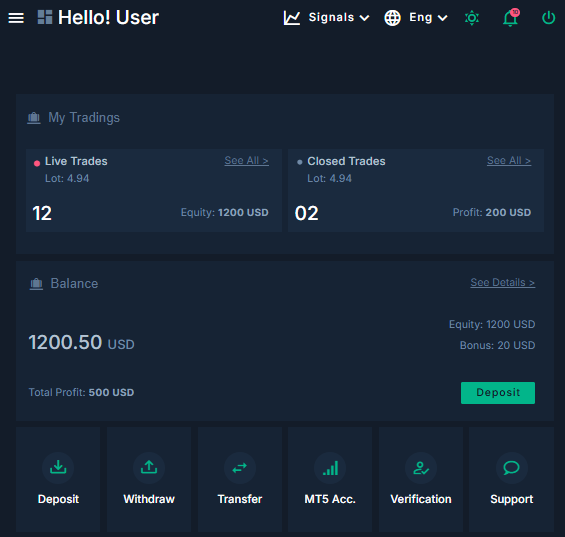
Task: See all Closed Trades
Action: click(509, 161)
